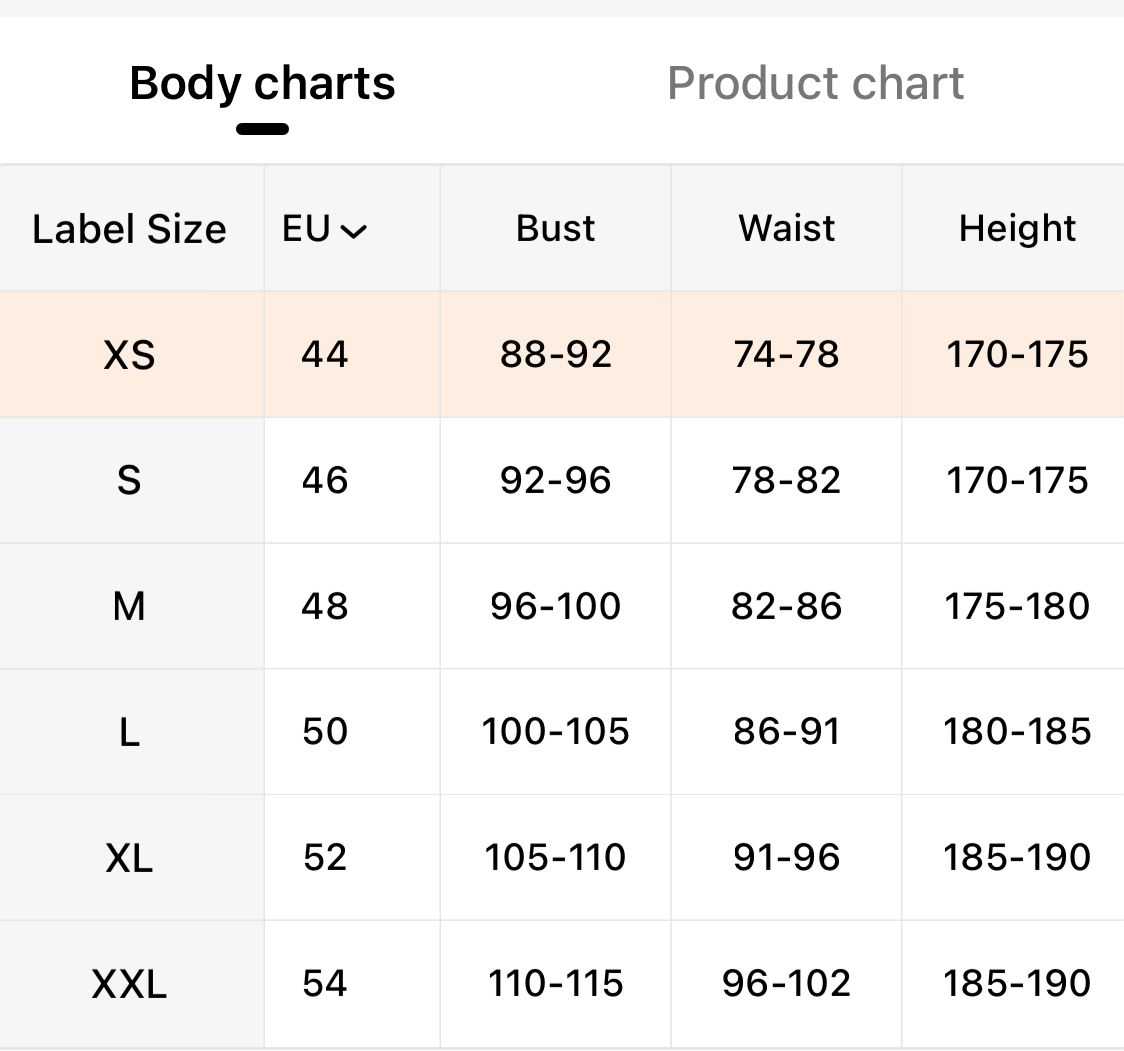Click the 96-100 bust measurement cell

pyautogui.click(x=555, y=607)
